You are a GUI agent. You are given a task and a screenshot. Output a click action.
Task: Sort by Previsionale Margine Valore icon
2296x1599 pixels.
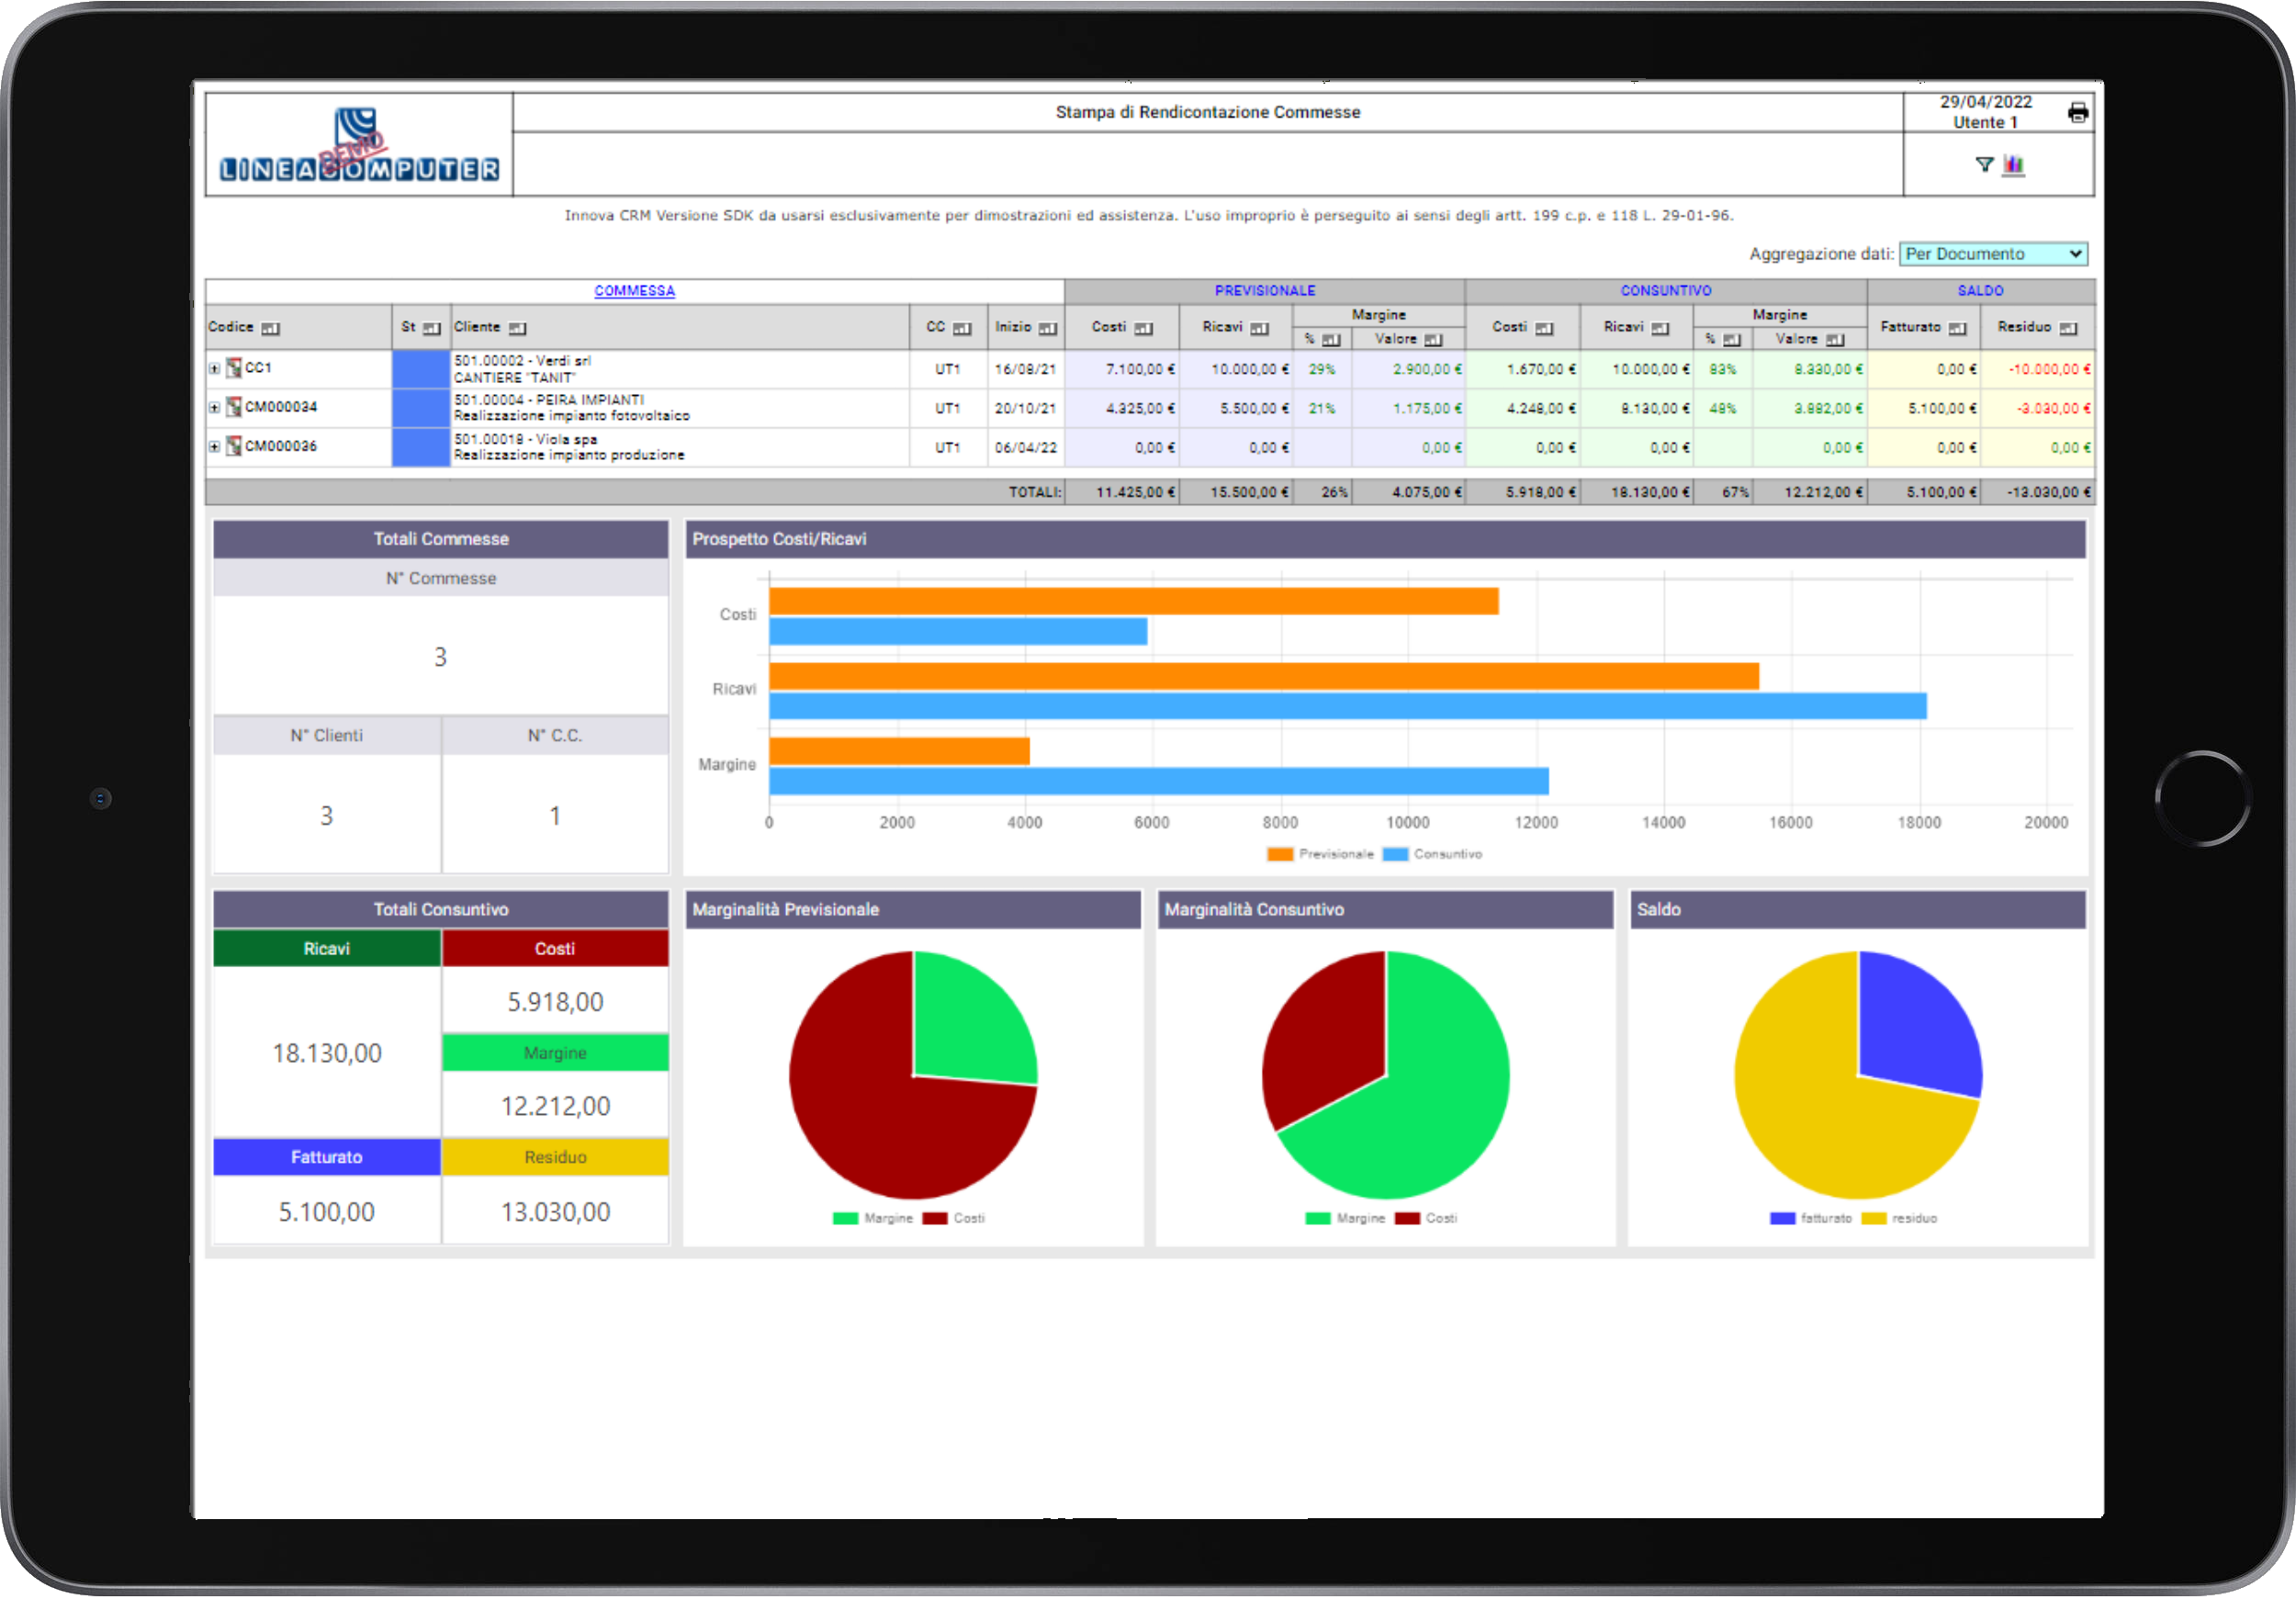tap(1433, 340)
